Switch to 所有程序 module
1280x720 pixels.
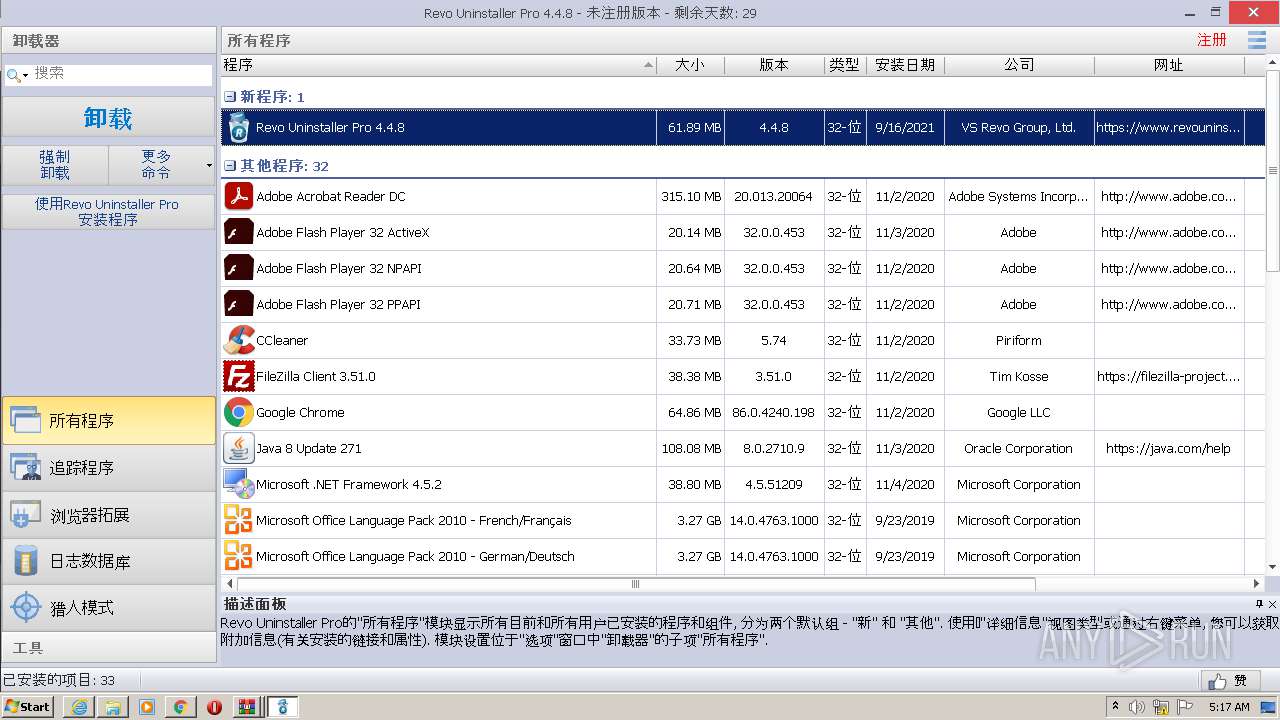pyautogui.click(x=108, y=421)
